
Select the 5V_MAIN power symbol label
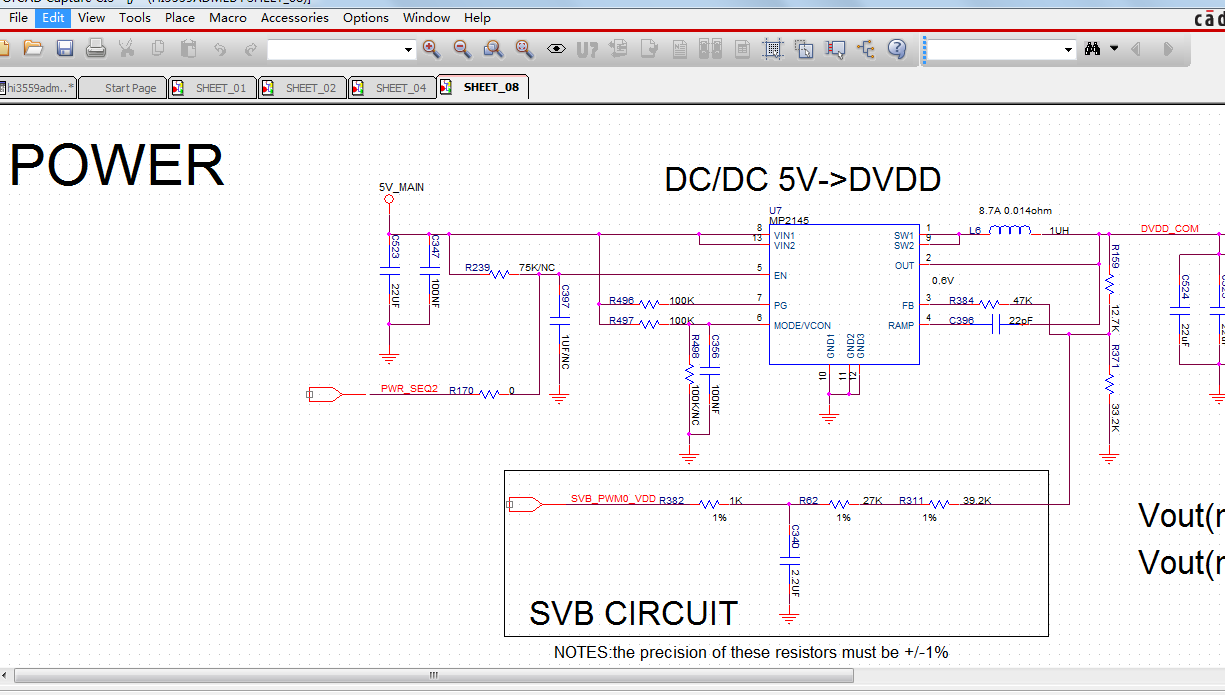(401, 187)
